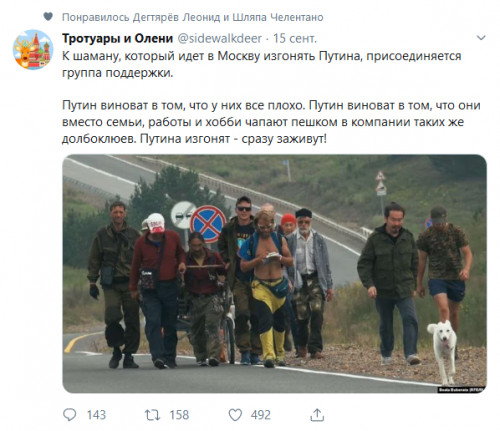Click the reply speech bubble icon

[70, 415]
